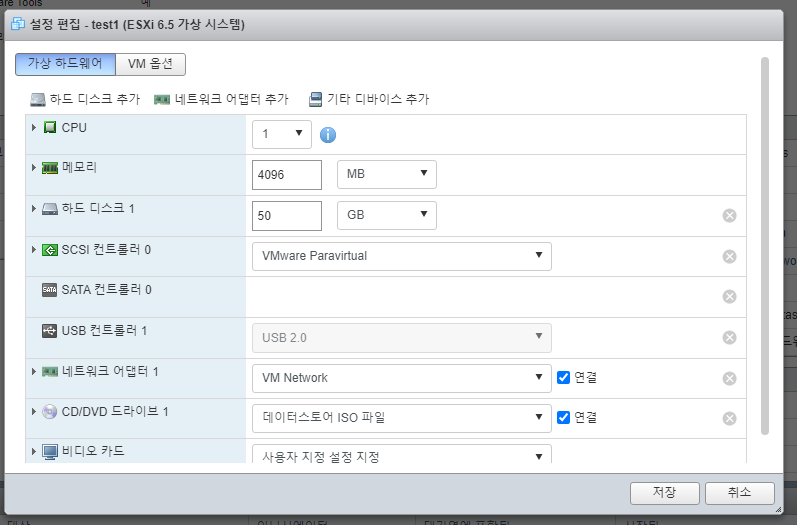Open the USB 2.0 dropdown

click(402, 338)
